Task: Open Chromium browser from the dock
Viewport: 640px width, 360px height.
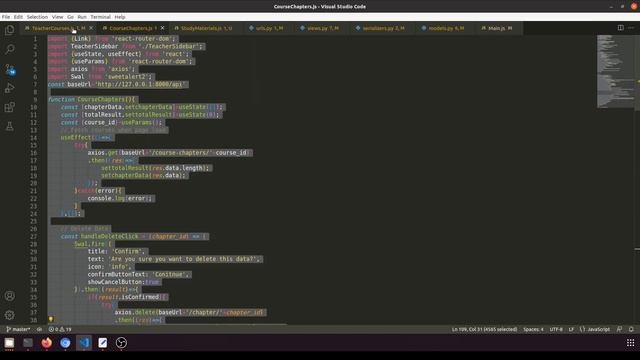Action: click(65, 343)
